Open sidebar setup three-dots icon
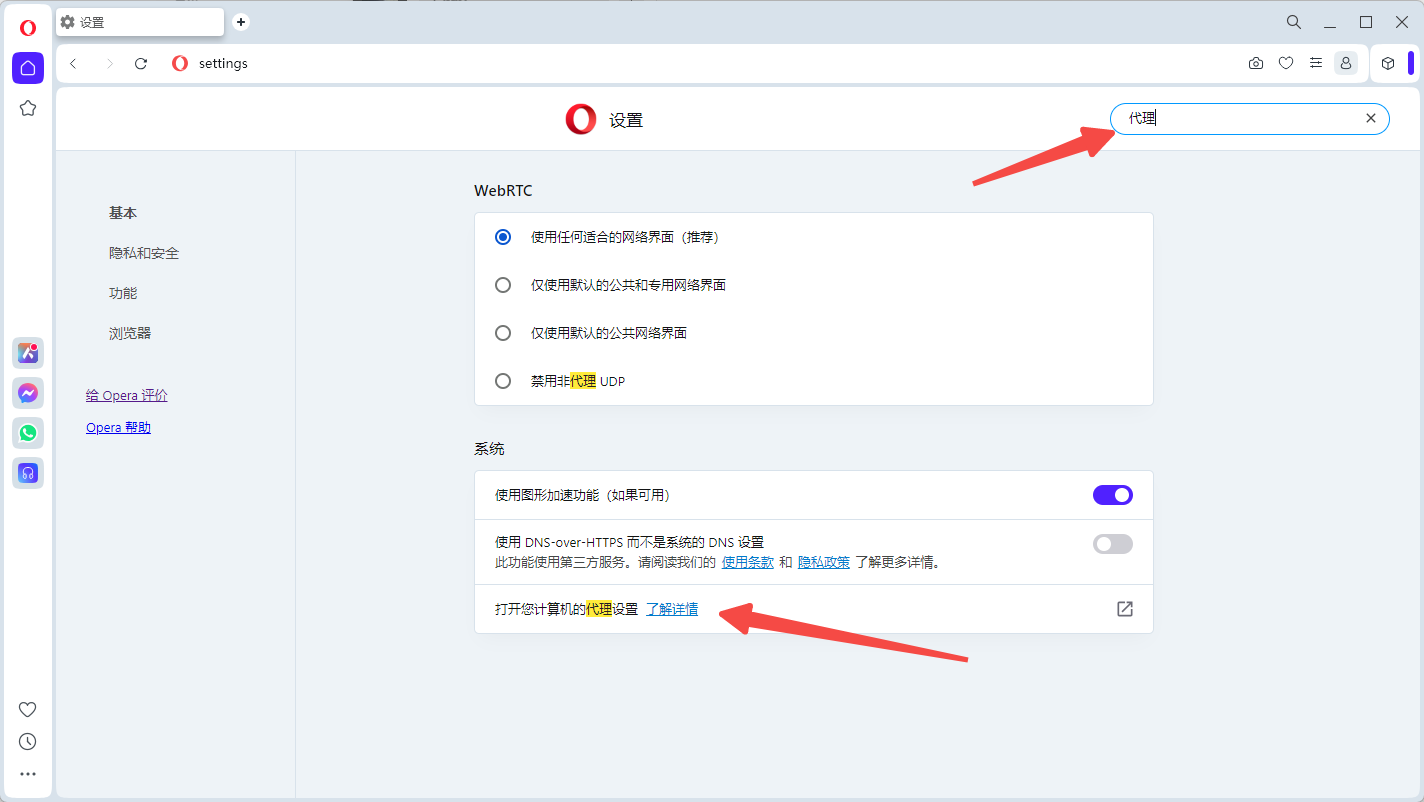This screenshot has height=802, width=1424. 28,774
